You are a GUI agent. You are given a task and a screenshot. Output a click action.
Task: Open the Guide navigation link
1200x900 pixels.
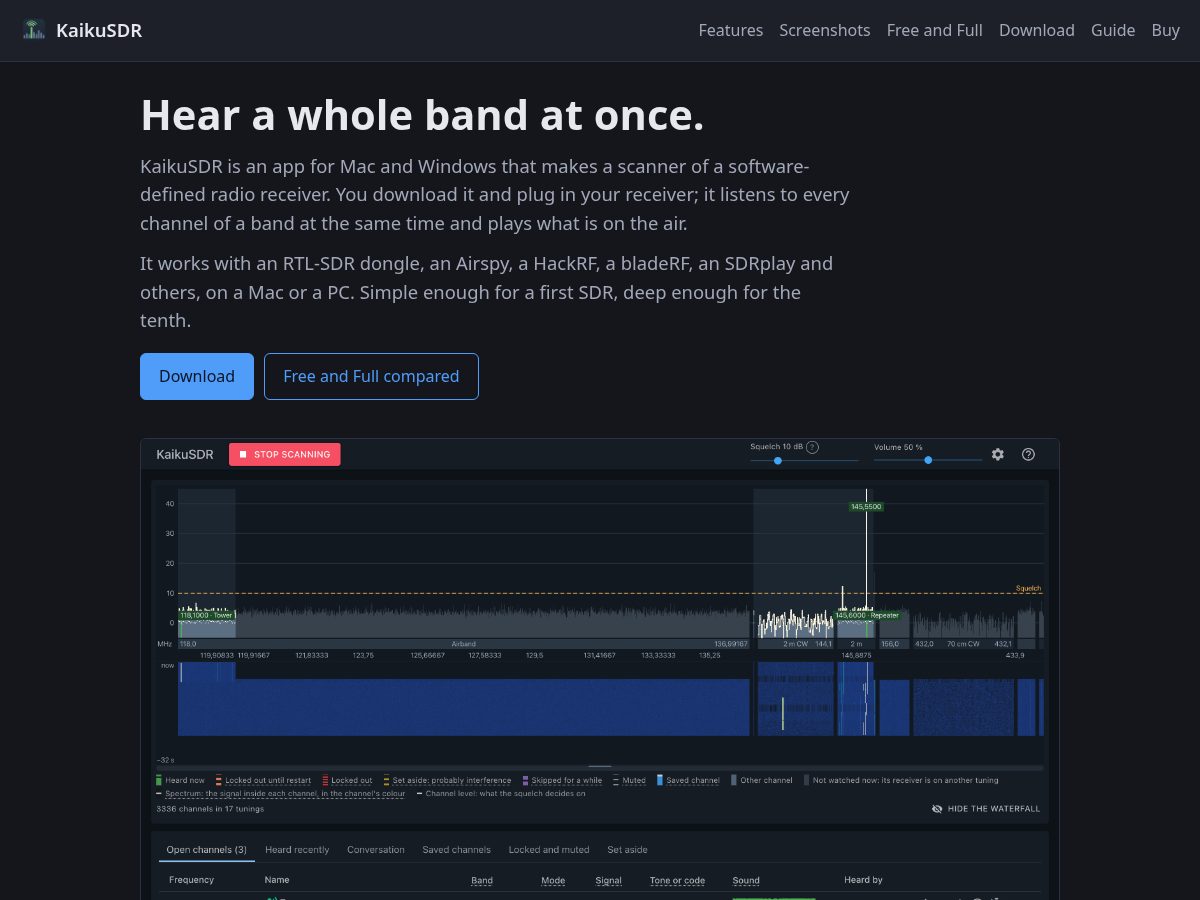(x=1113, y=30)
